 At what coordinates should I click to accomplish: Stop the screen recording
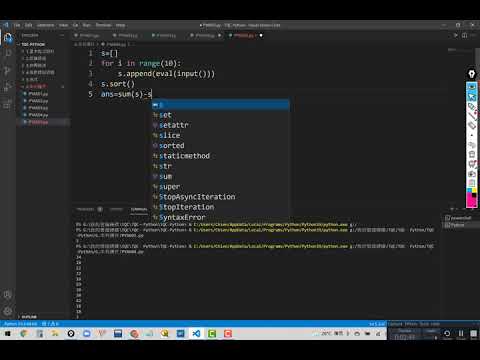click(x=473, y=333)
